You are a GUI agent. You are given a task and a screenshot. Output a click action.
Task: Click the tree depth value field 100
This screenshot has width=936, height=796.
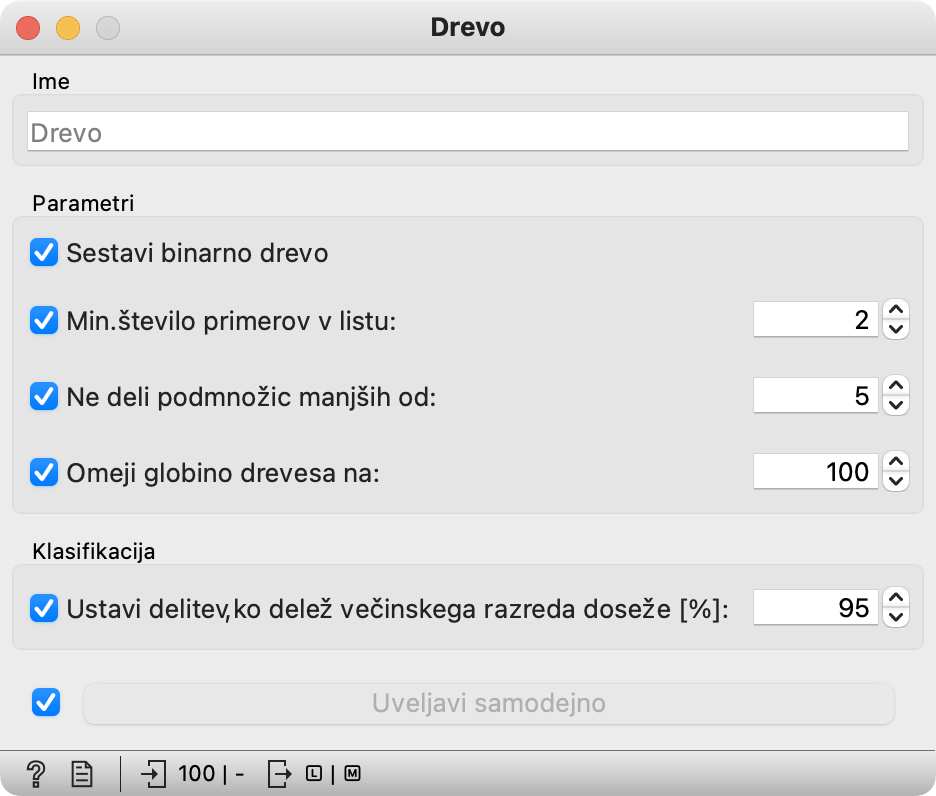coord(815,472)
